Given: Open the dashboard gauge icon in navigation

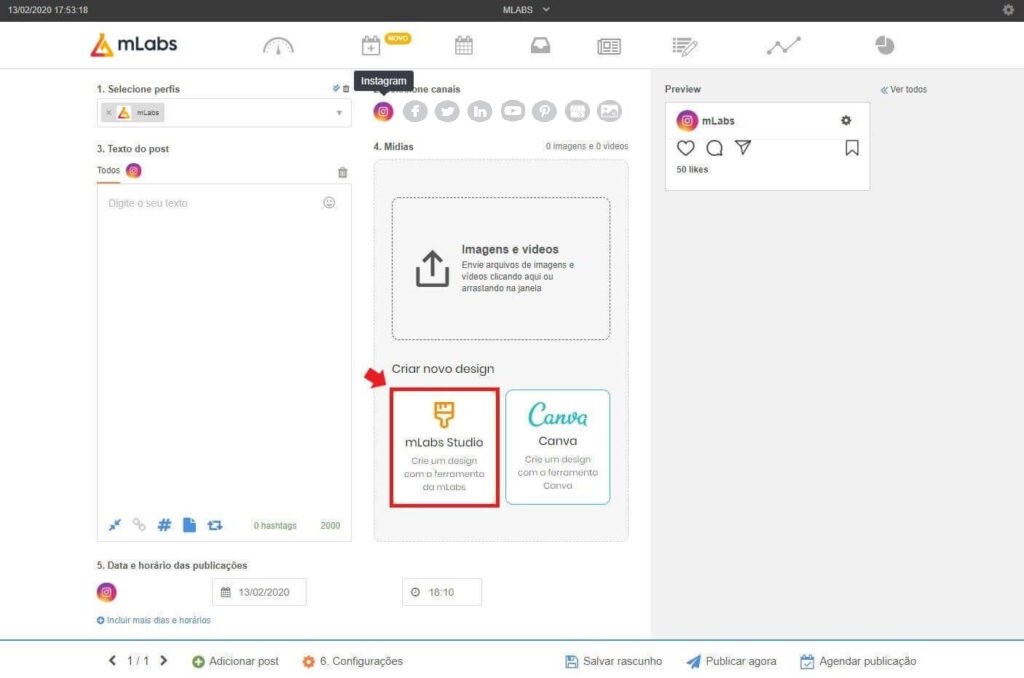Looking at the screenshot, I should [278, 46].
